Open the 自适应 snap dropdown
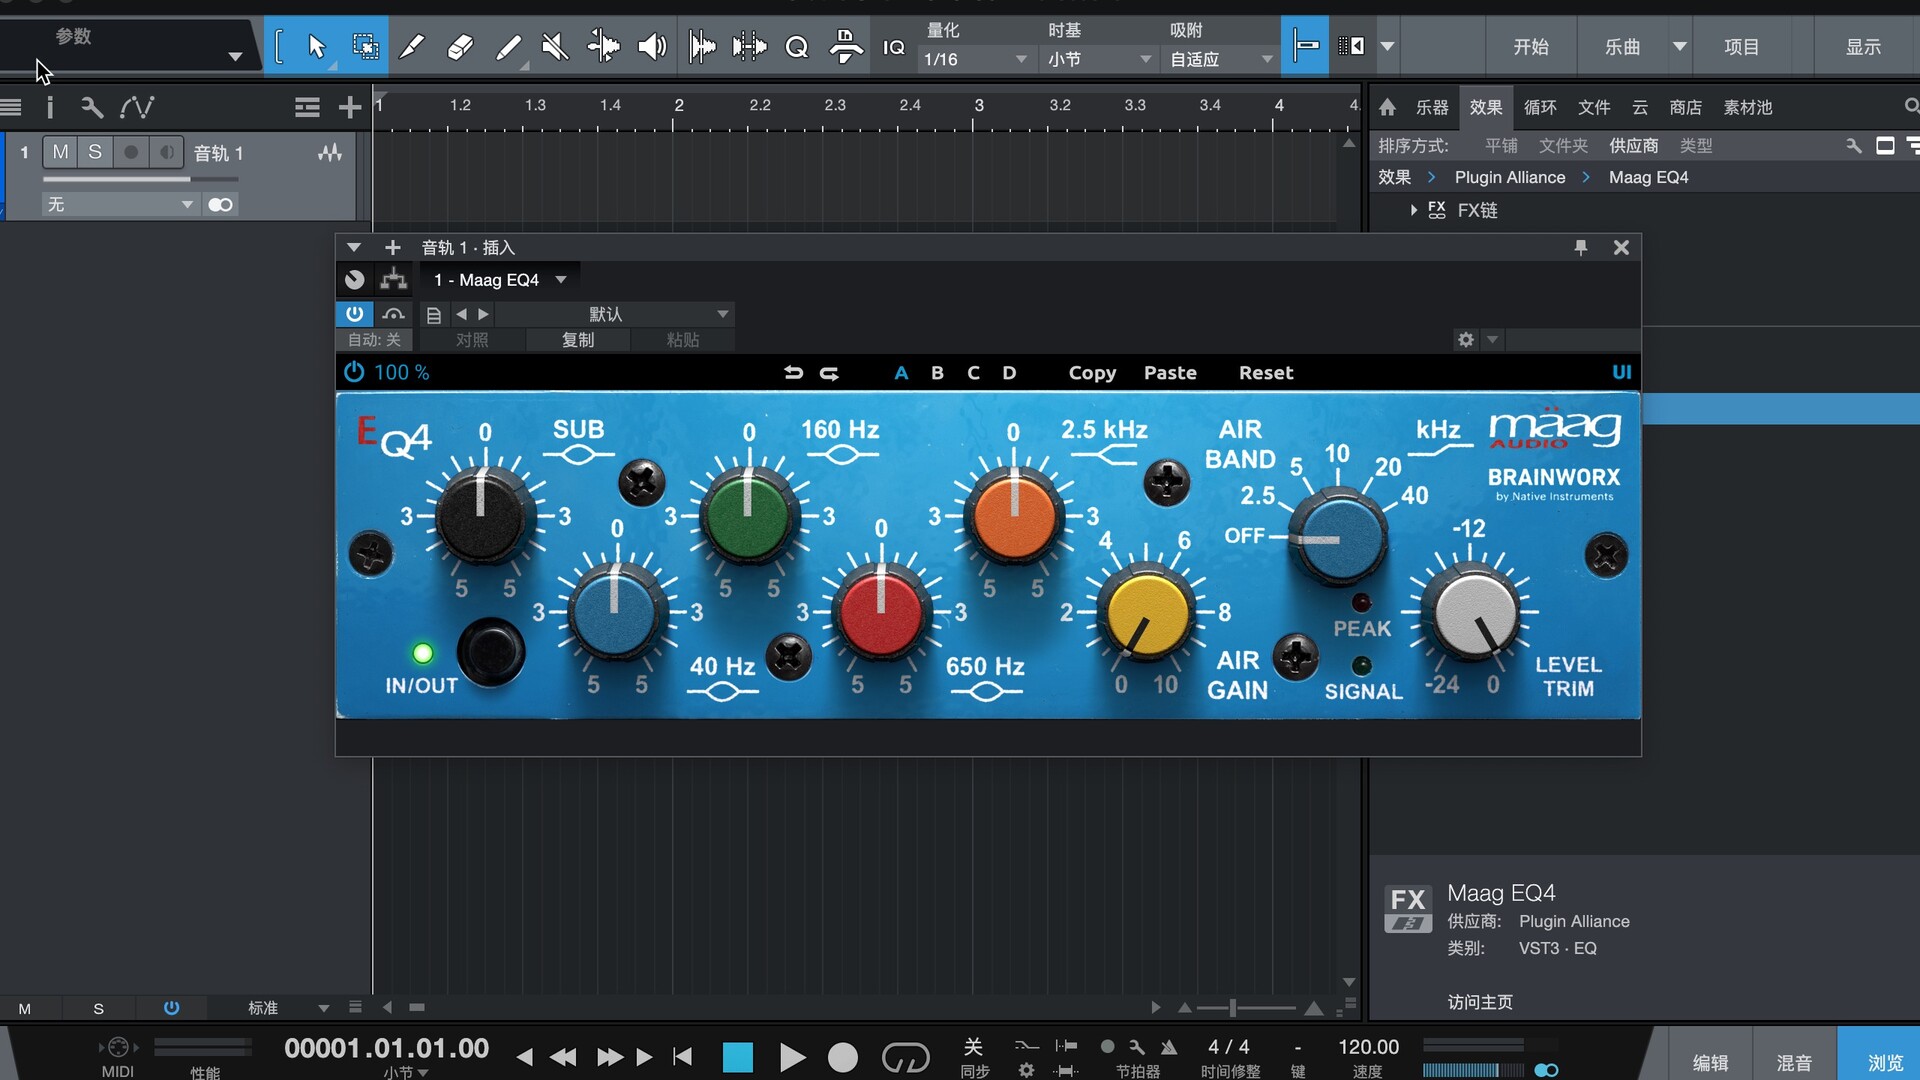This screenshot has width=1920, height=1080. (x=1220, y=59)
